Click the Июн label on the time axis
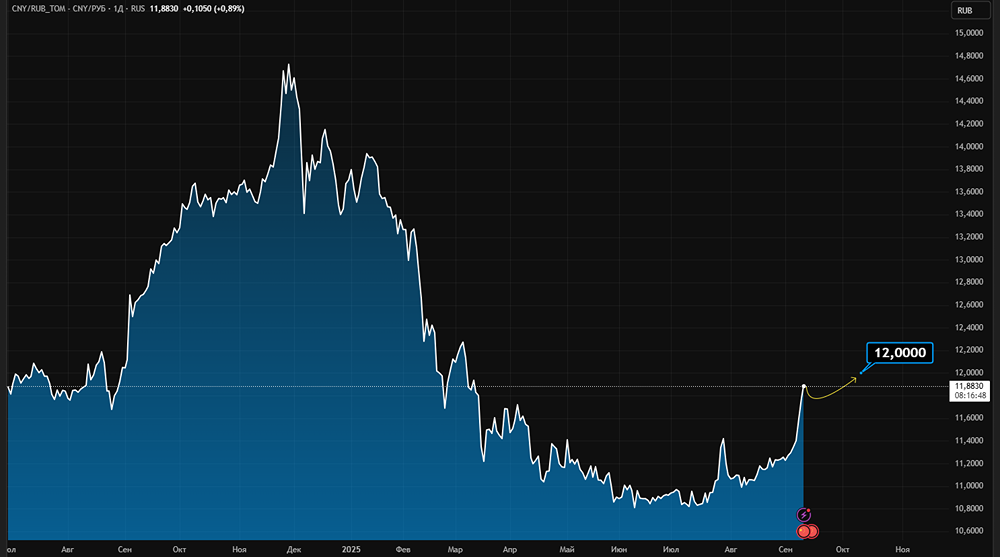This screenshot has height=557, width=1000. pos(619,549)
